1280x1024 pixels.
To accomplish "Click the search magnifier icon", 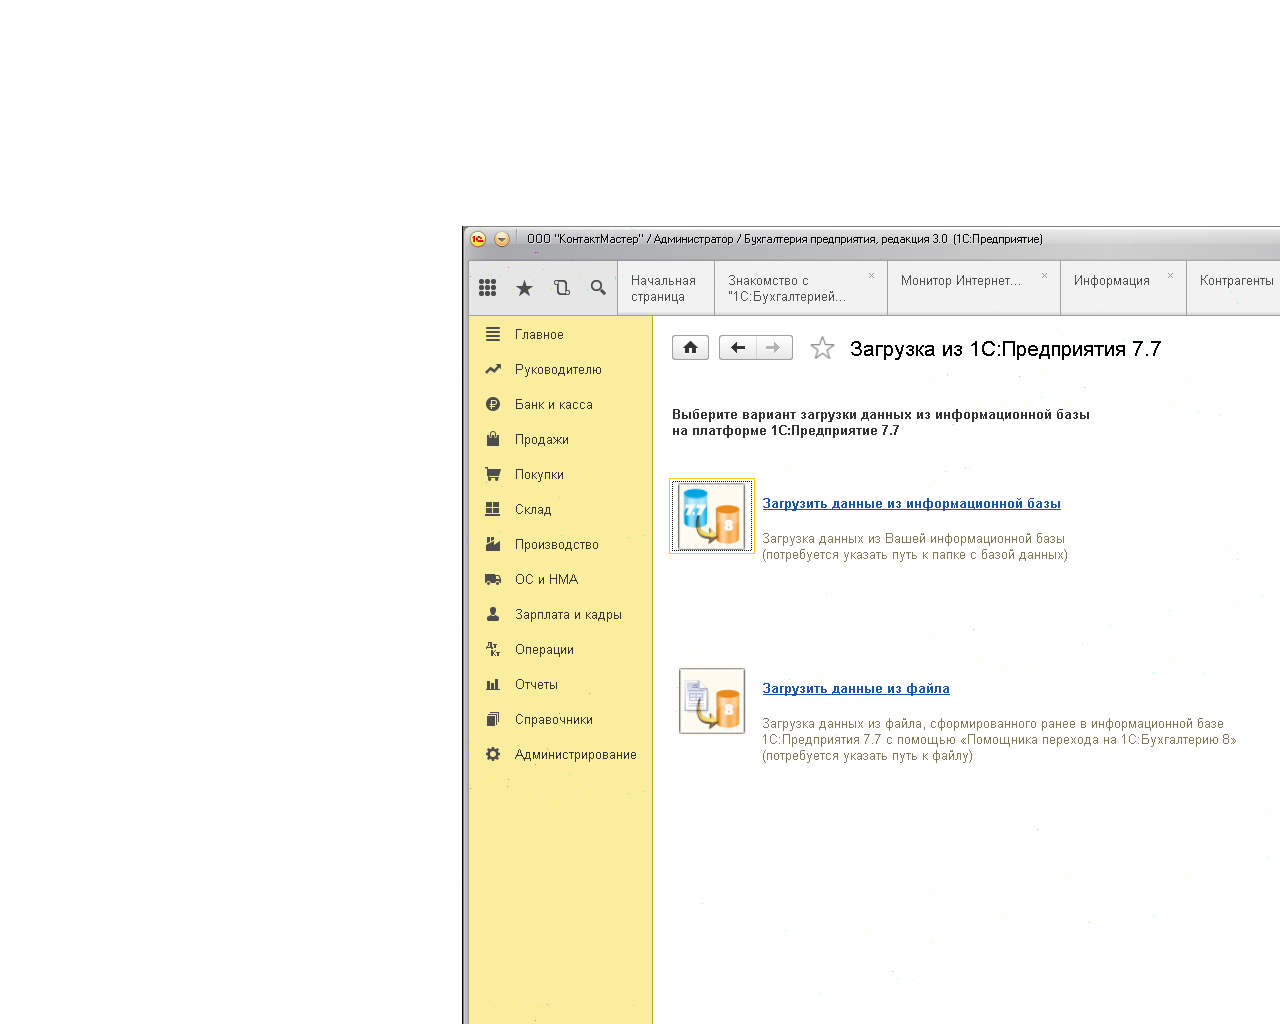I will (598, 288).
